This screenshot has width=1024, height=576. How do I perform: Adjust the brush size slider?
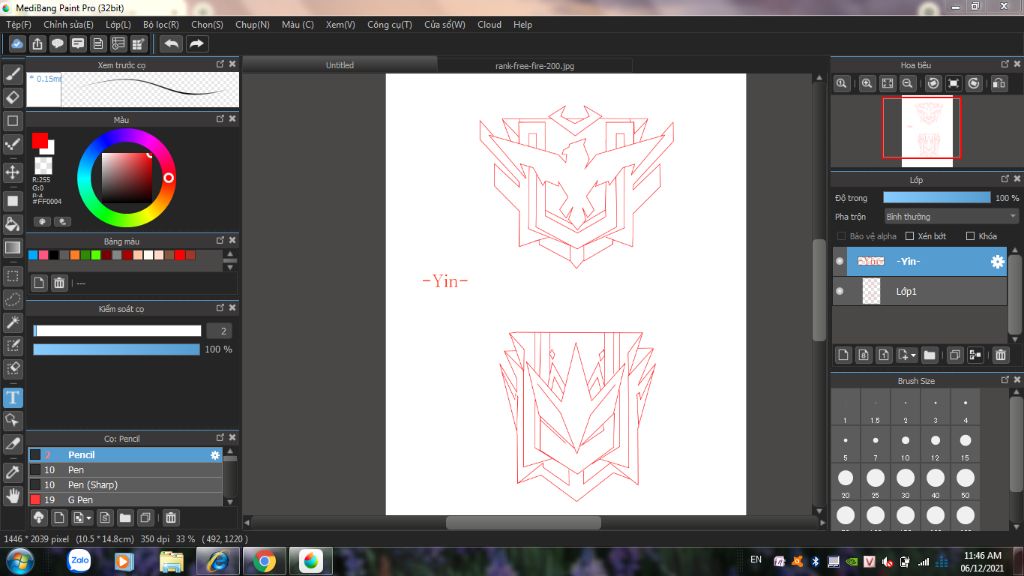[x=118, y=331]
